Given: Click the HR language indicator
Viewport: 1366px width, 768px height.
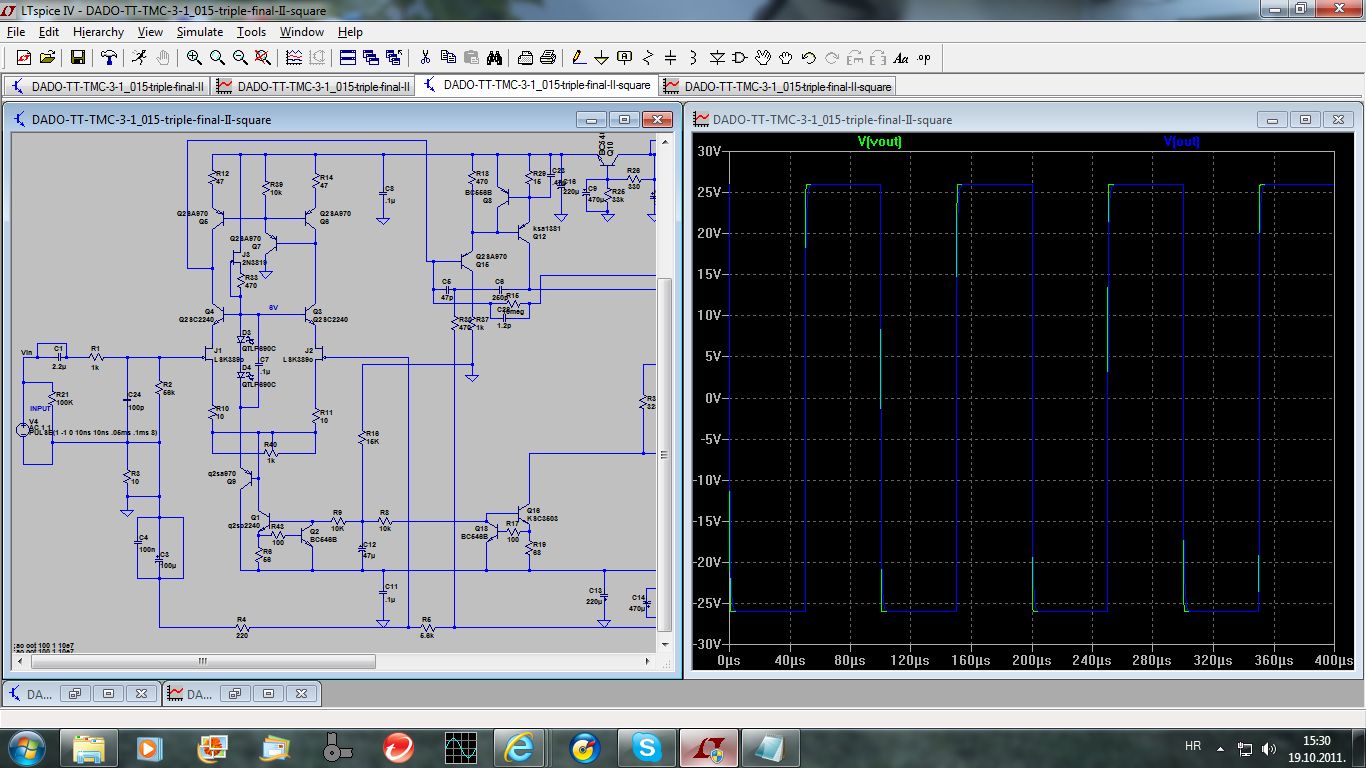Looking at the screenshot, I should click(x=1192, y=746).
